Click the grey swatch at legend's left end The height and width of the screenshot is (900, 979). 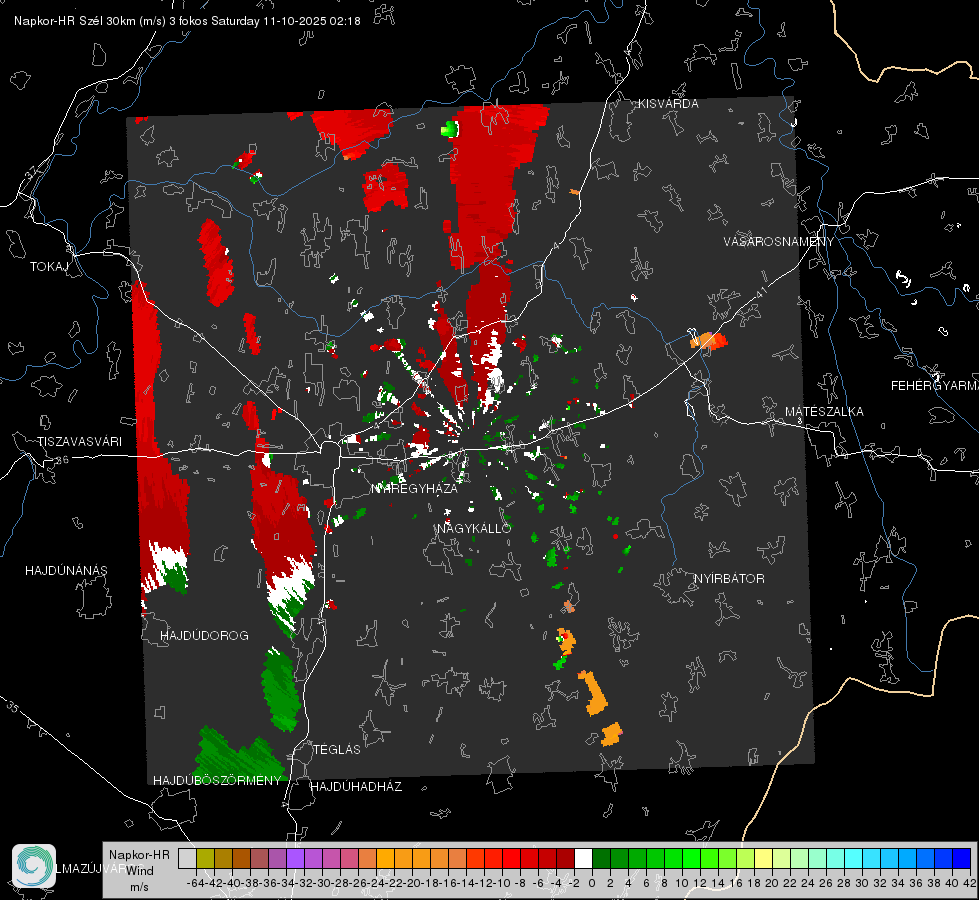pos(187,858)
